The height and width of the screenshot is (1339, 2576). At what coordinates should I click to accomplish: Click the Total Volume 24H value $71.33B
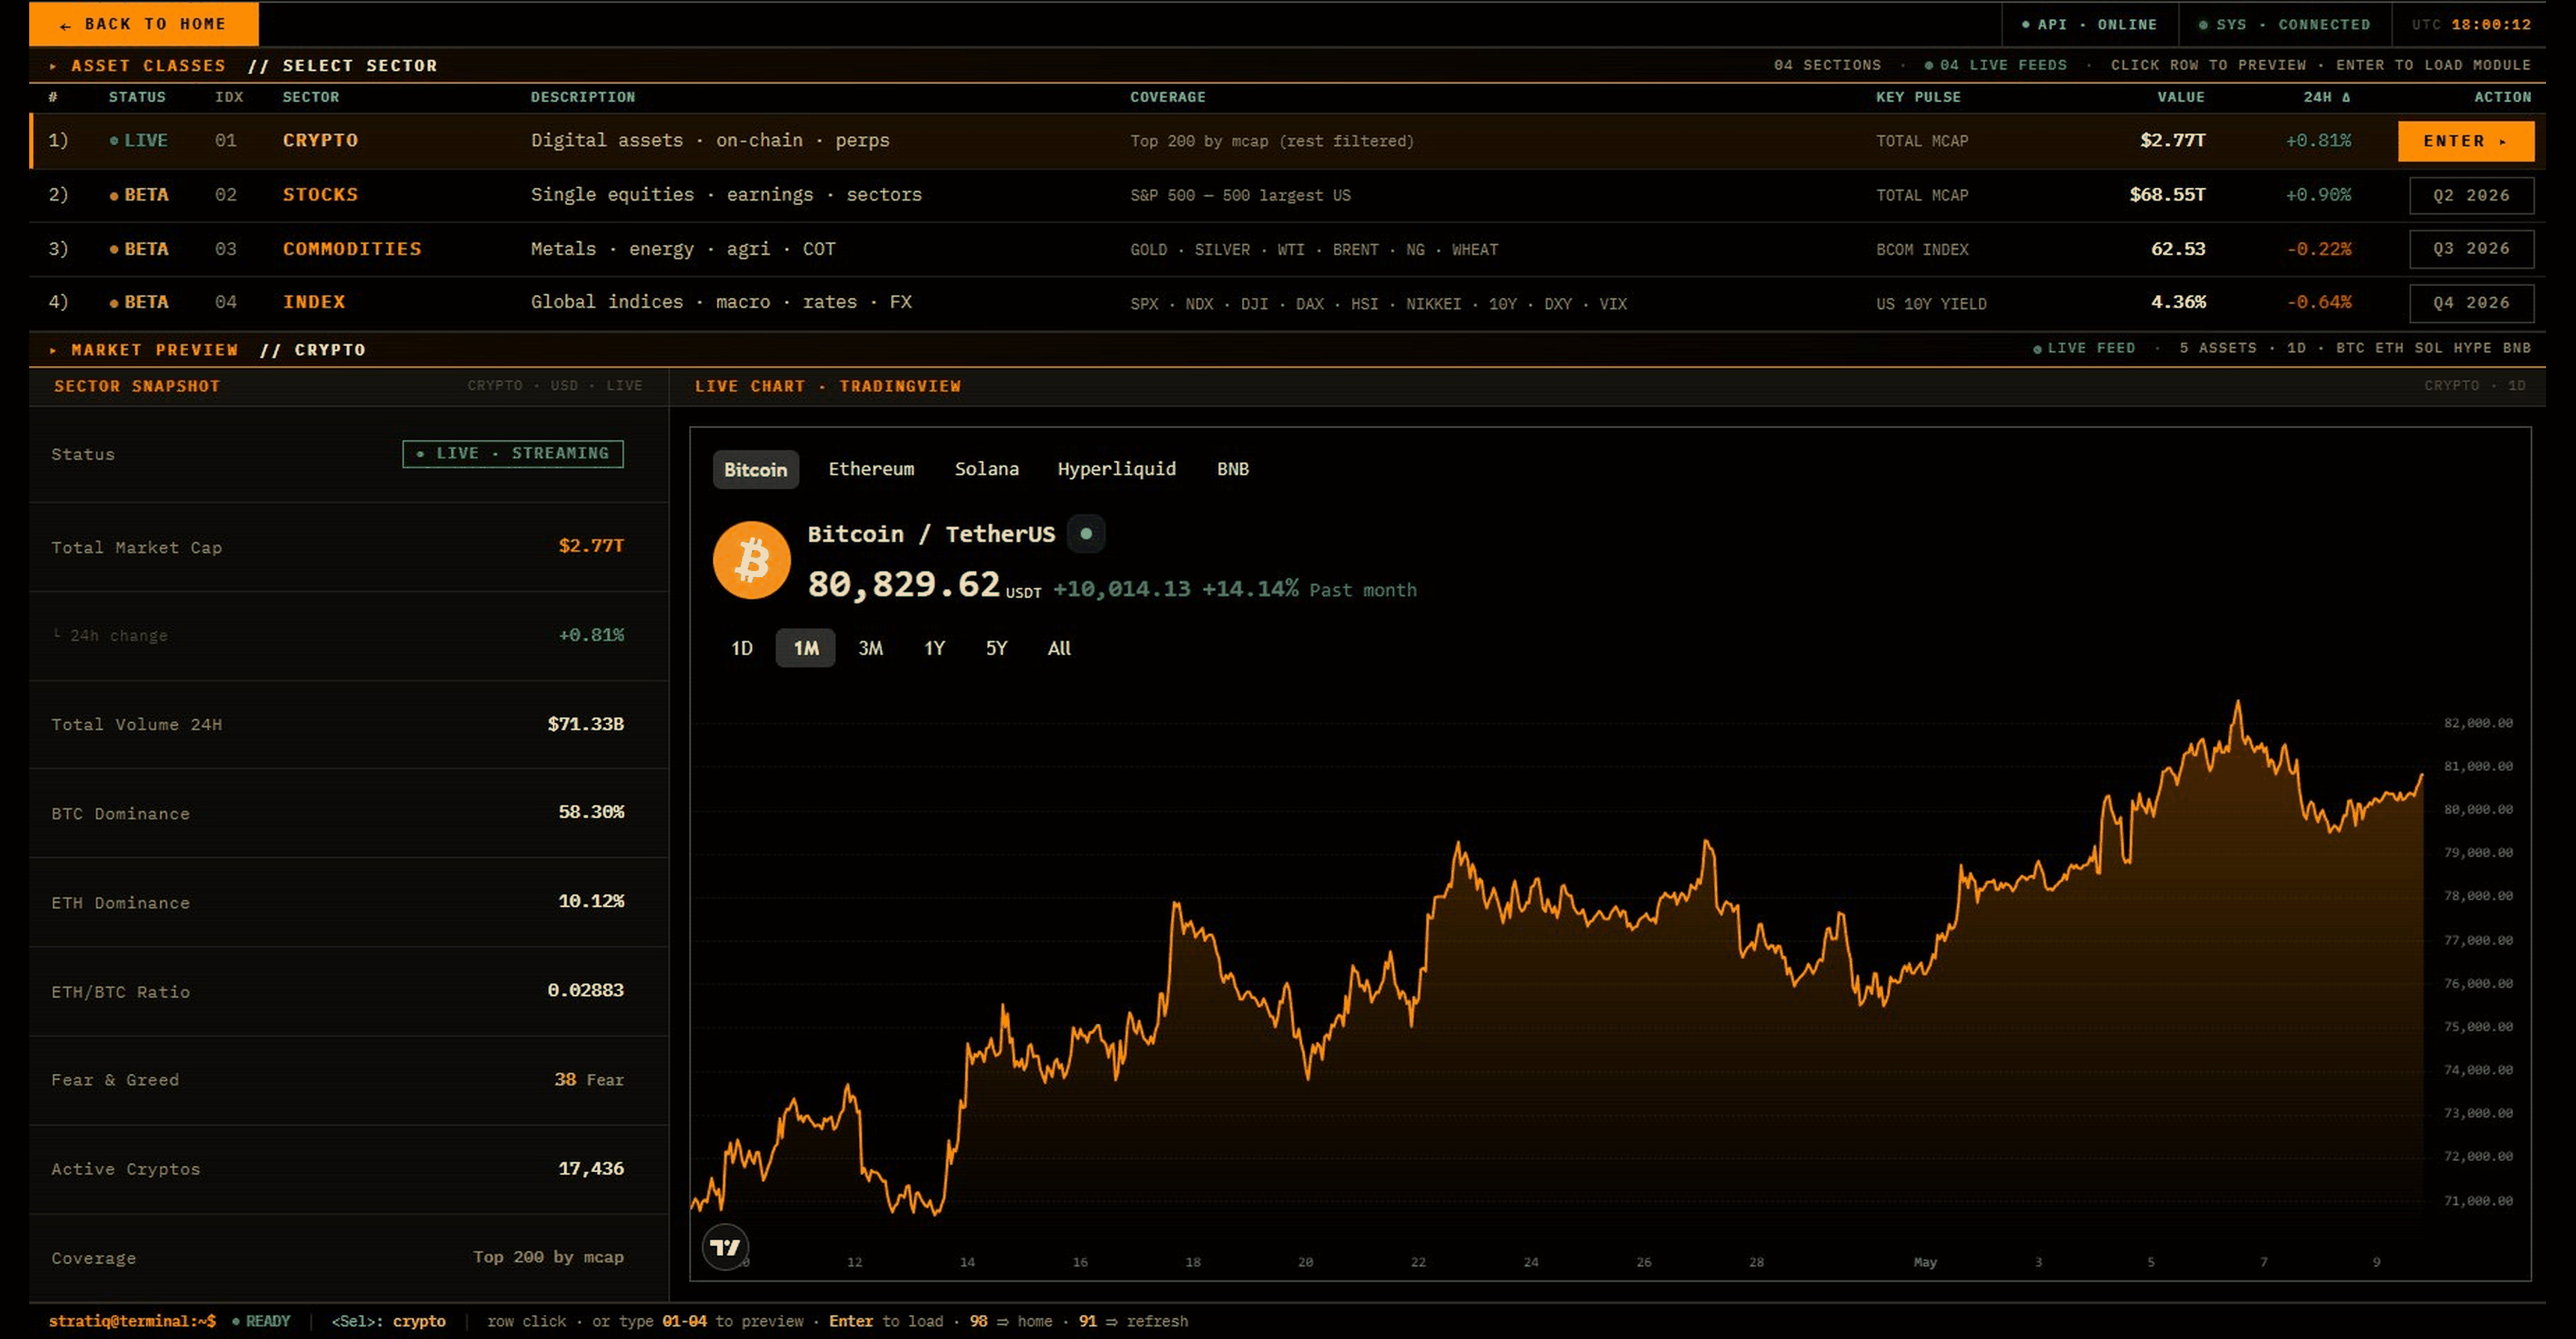click(x=585, y=723)
